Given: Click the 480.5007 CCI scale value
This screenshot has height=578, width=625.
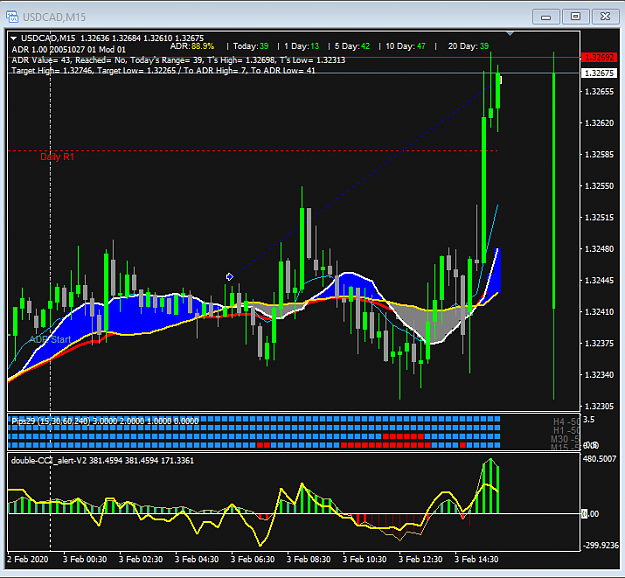Looking at the screenshot, I should pyautogui.click(x=601, y=459).
